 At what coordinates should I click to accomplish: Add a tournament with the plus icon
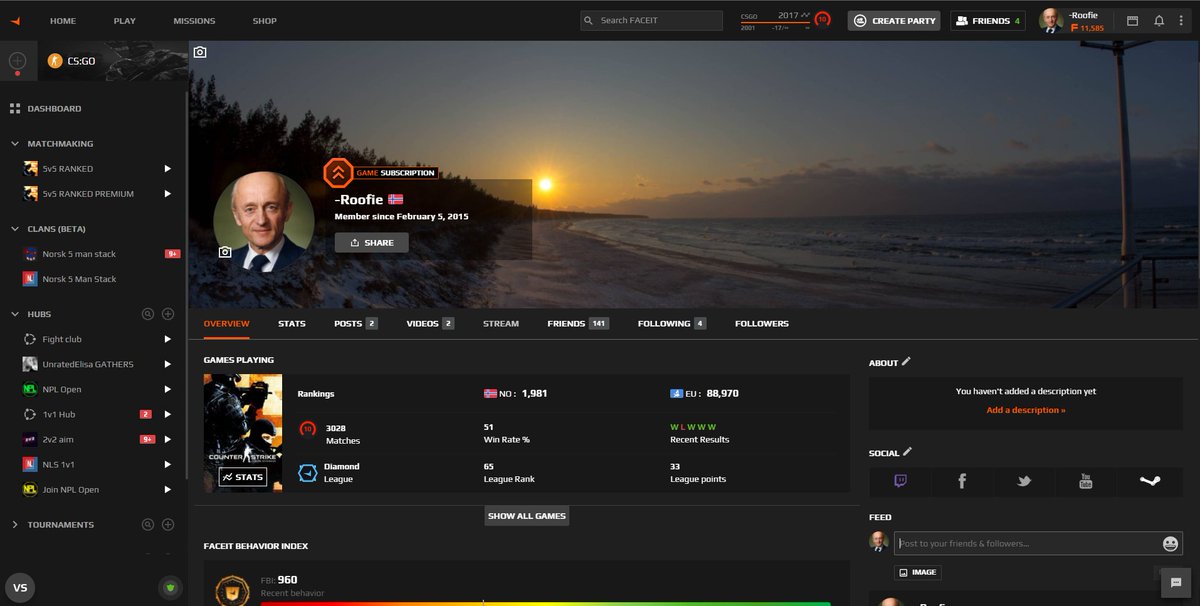pyautogui.click(x=168, y=524)
